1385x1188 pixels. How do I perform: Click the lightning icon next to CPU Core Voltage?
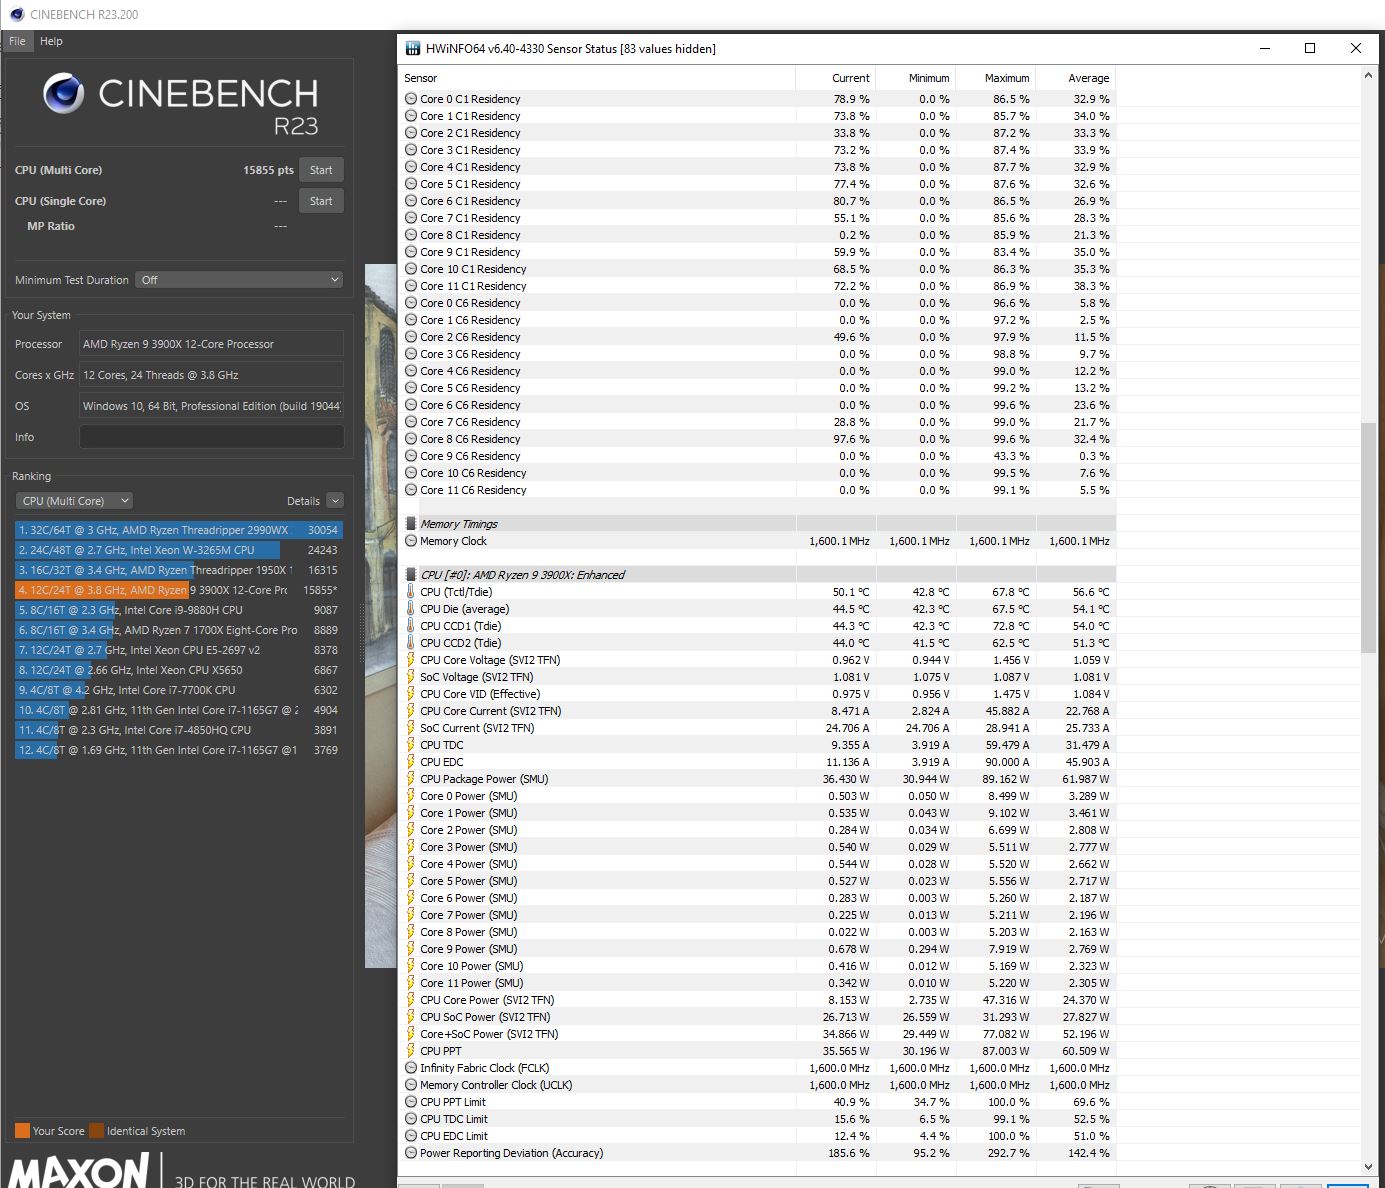click(x=410, y=660)
